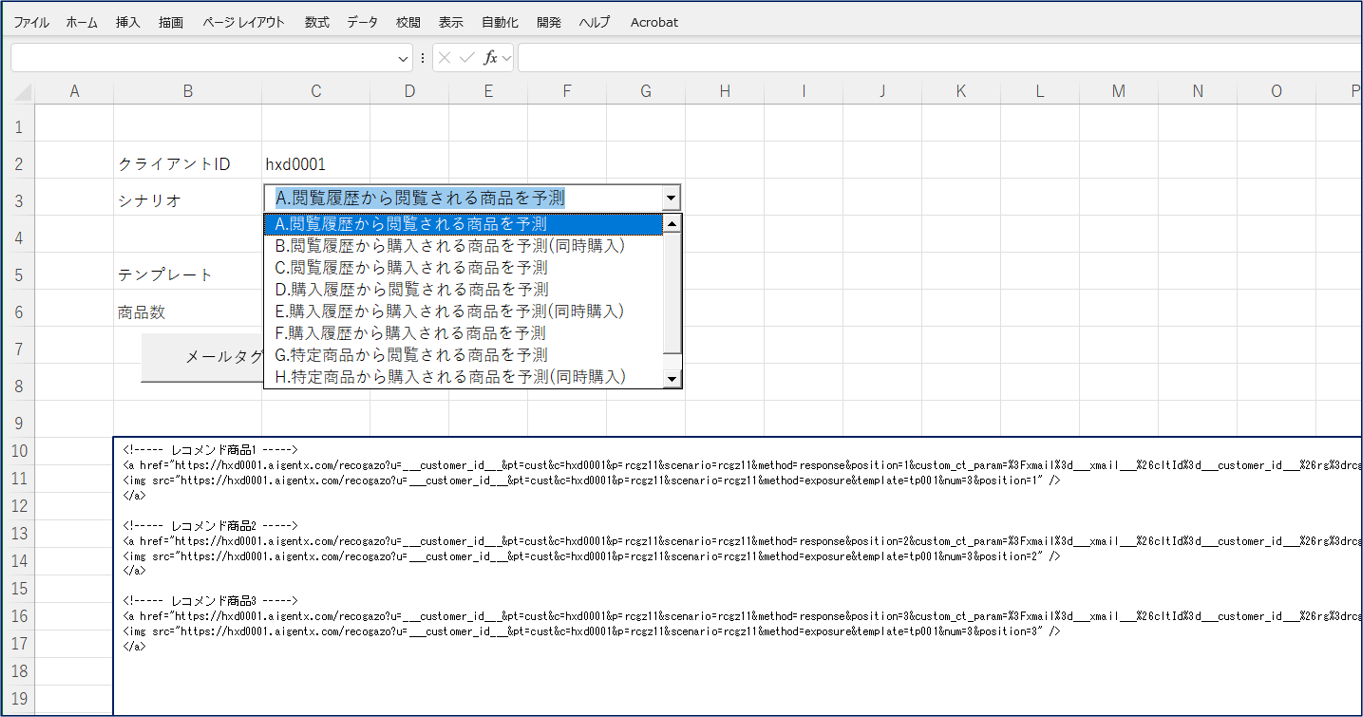Image resolution: width=1363 pixels, height=717 pixels.
Task: Select the テンプレート label cell
Action: (188, 275)
